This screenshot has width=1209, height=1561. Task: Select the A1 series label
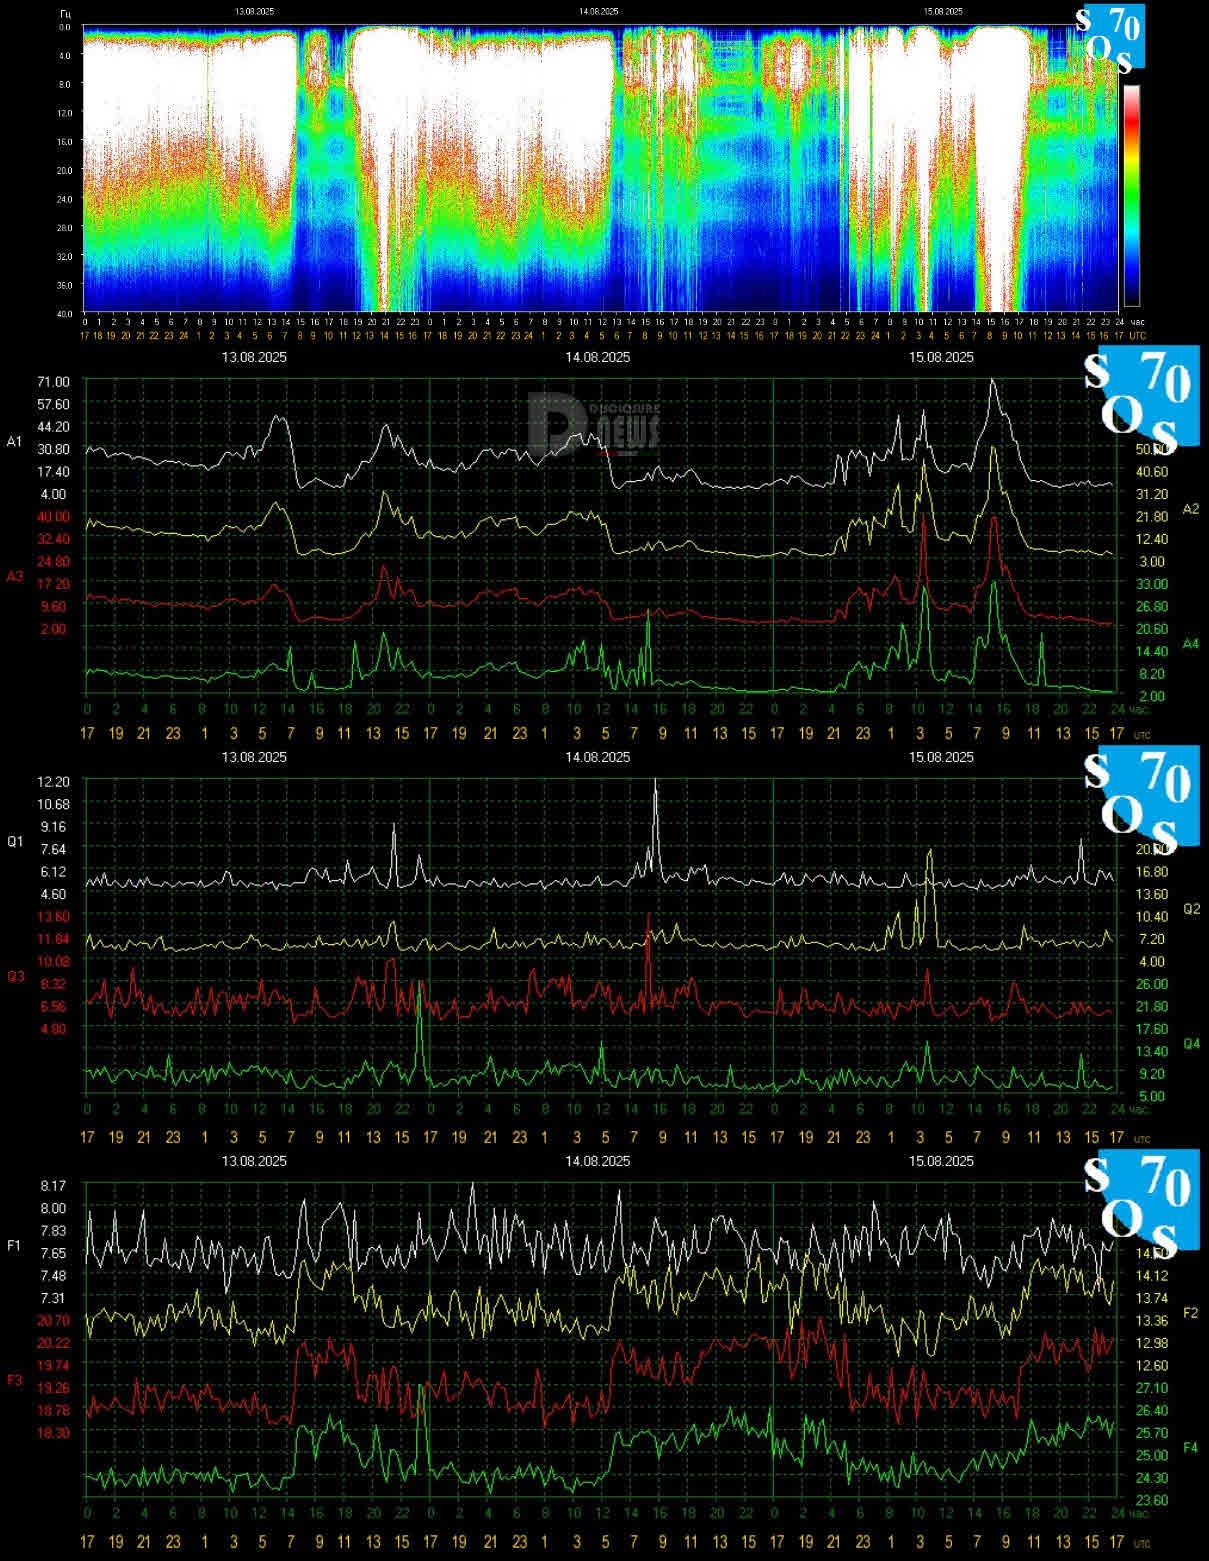point(14,441)
